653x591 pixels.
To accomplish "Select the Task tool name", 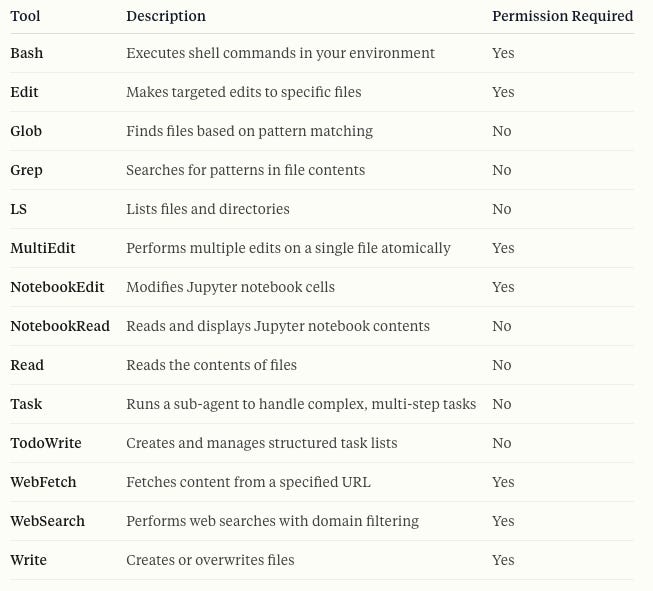I will point(26,404).
